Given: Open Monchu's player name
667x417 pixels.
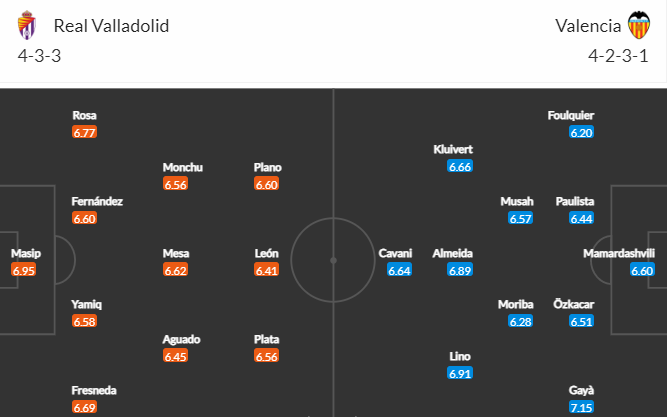Looking at the screenshot, I should coord(182,167).
